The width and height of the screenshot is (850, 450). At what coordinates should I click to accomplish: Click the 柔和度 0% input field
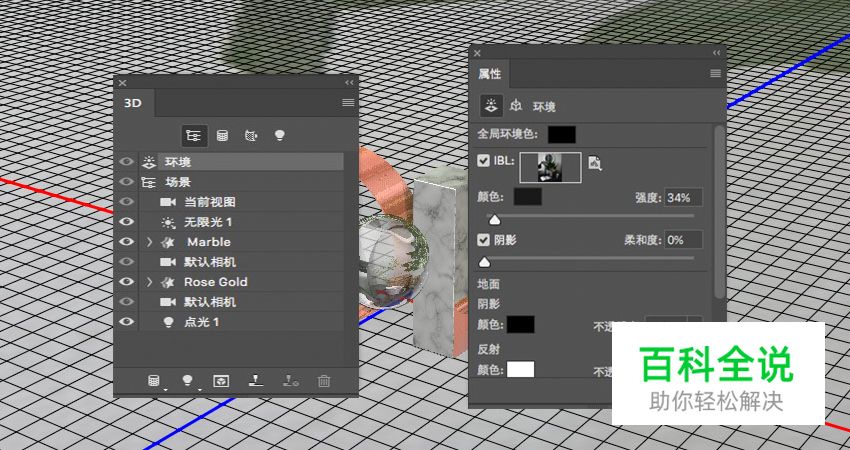(x=684, y=240)
